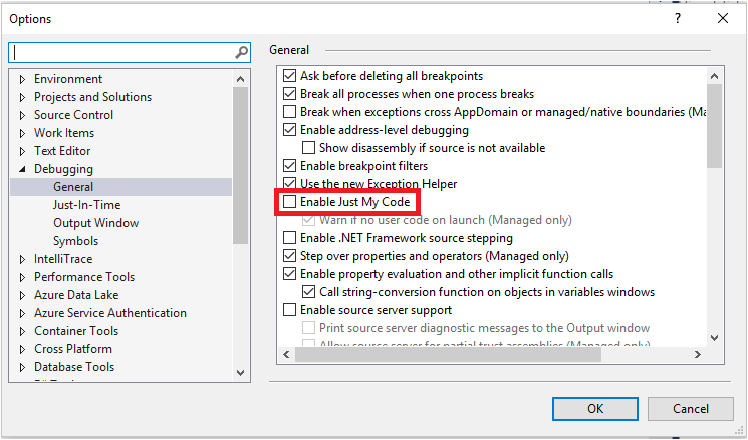Screen dimensions: 748x440
Task: Expand the Text Editor category
Action: point(22,151)
